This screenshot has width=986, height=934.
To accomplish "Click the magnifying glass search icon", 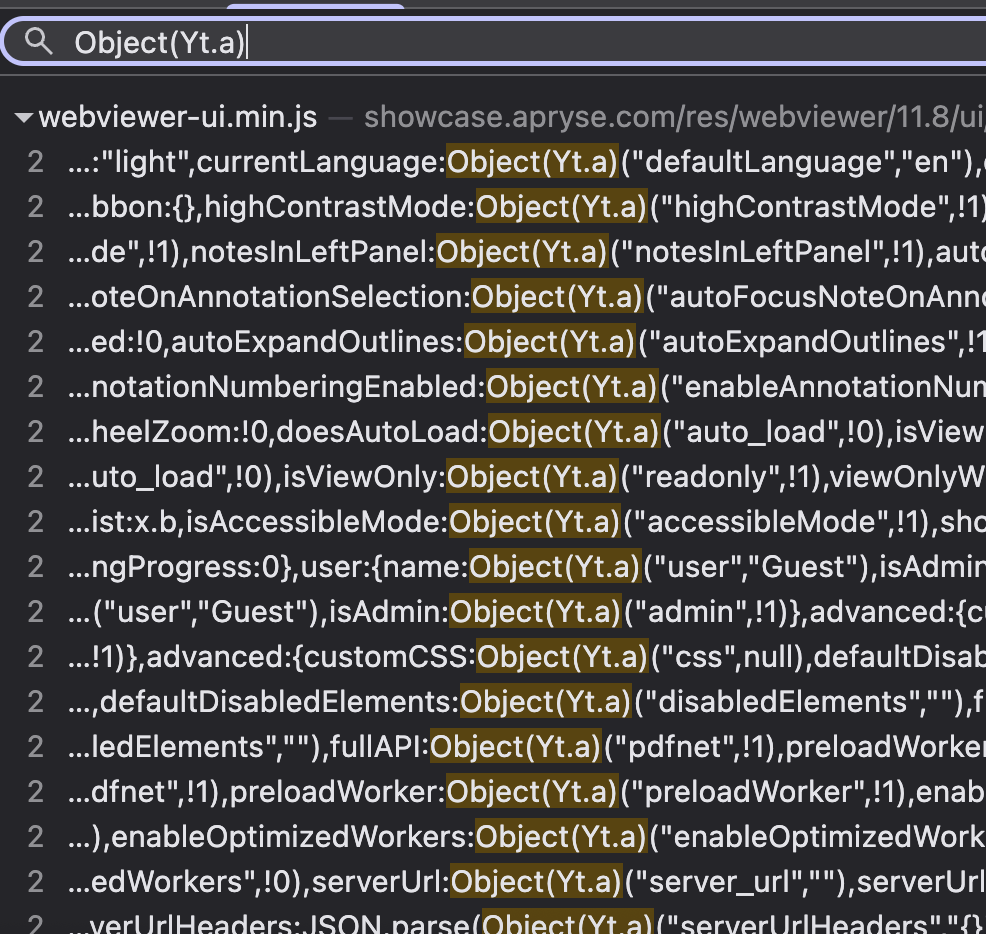I will pyautogui.click(x=38, y=42).
